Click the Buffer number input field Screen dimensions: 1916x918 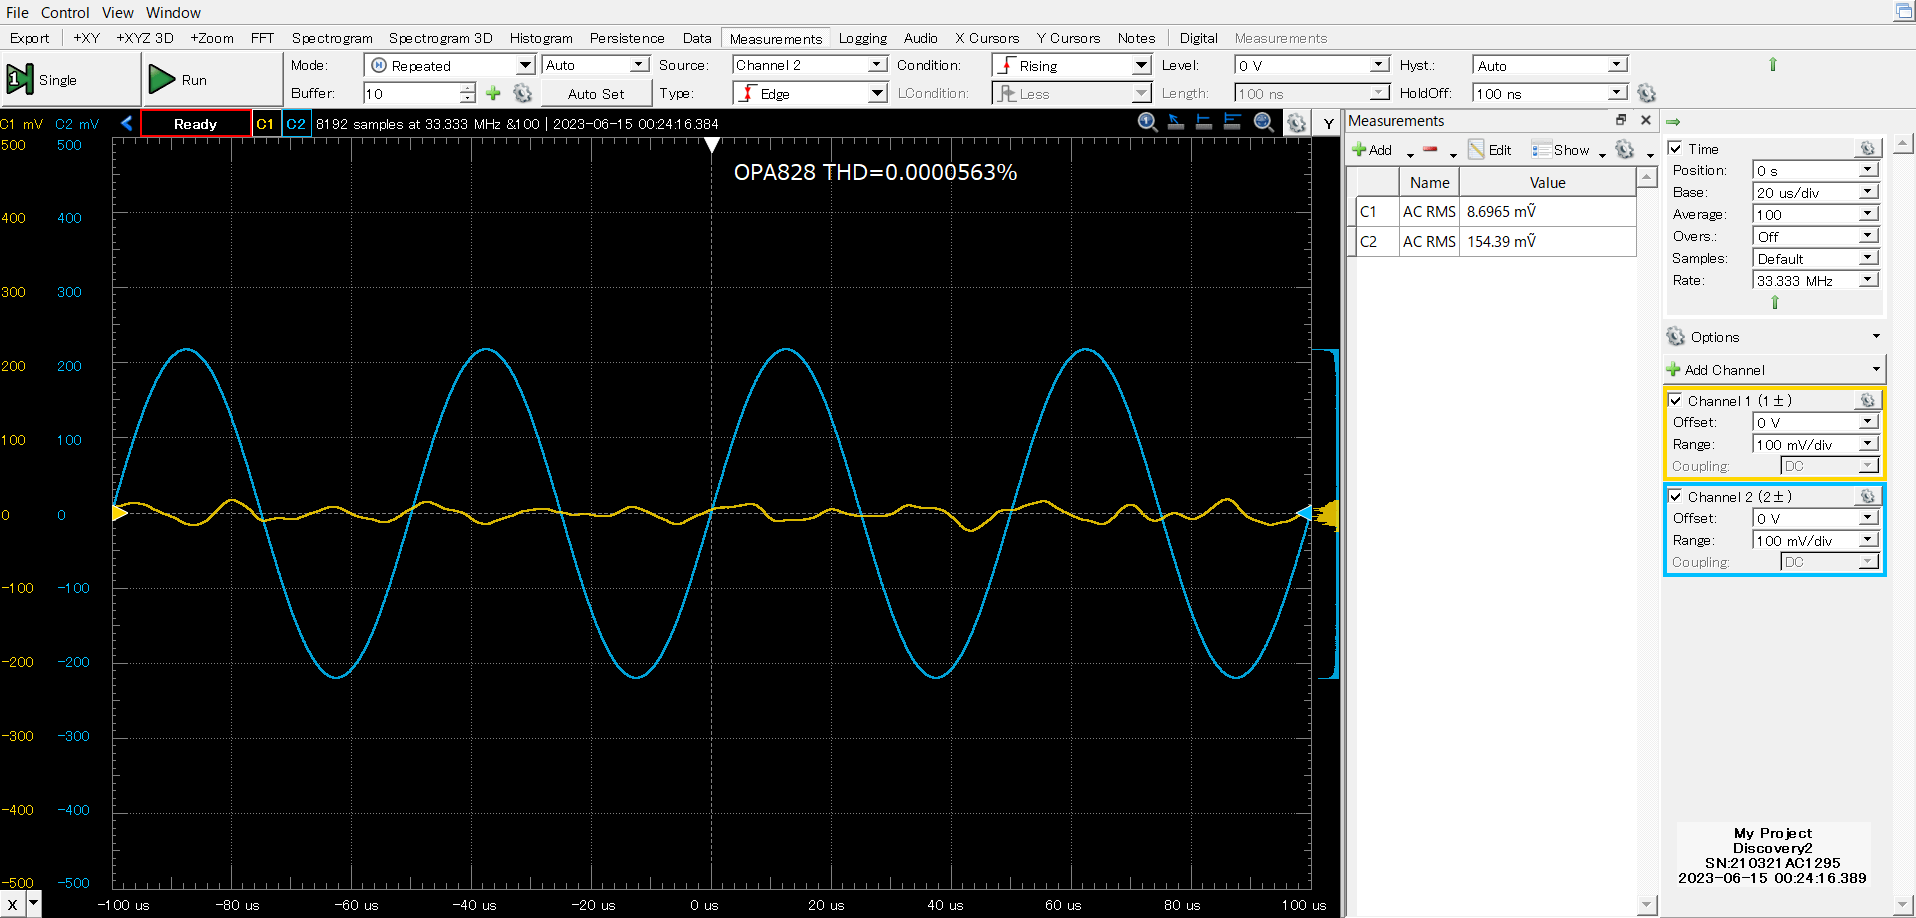pyautogui.click(x=410, y=93)
